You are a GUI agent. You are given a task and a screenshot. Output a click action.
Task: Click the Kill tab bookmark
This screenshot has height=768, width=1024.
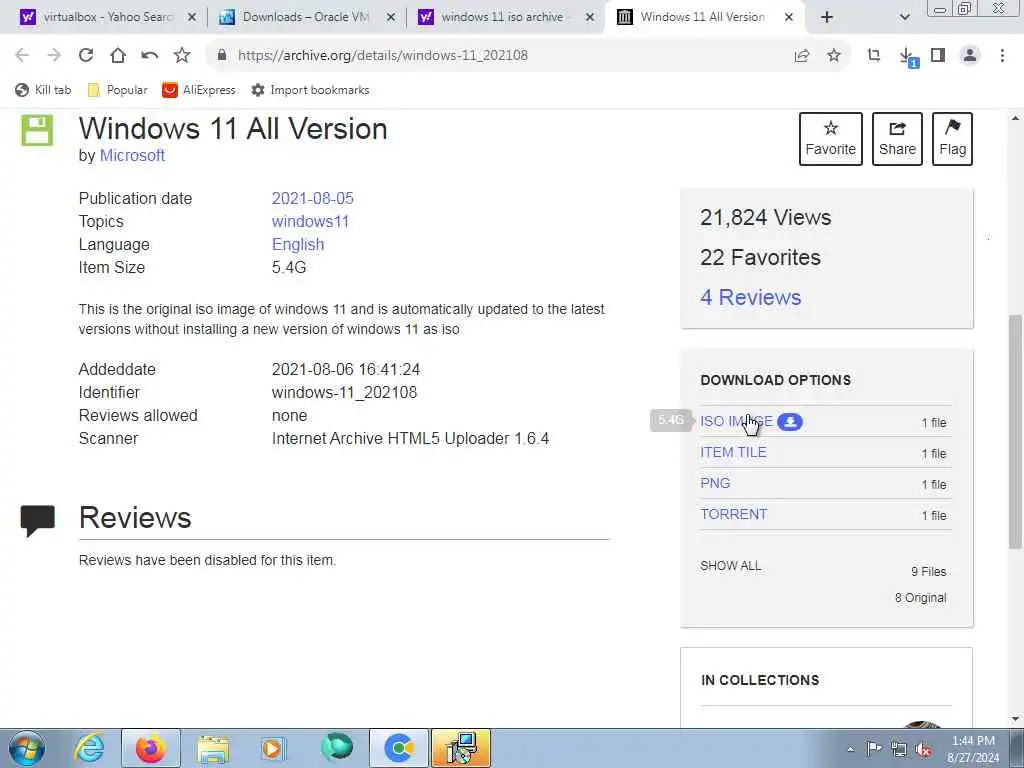pyautogui.click(x=43, y=90)
